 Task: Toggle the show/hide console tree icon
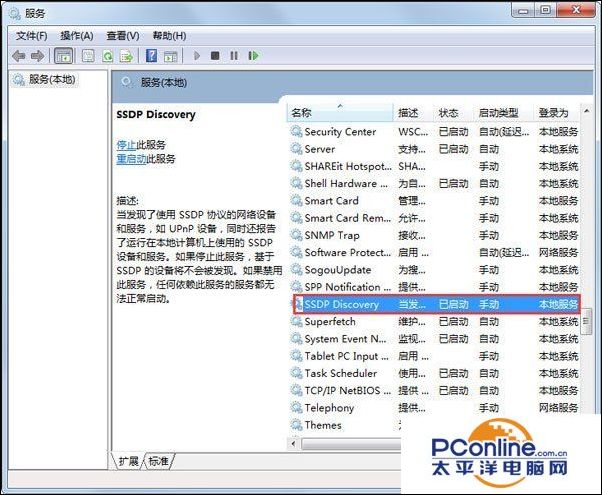63,56
